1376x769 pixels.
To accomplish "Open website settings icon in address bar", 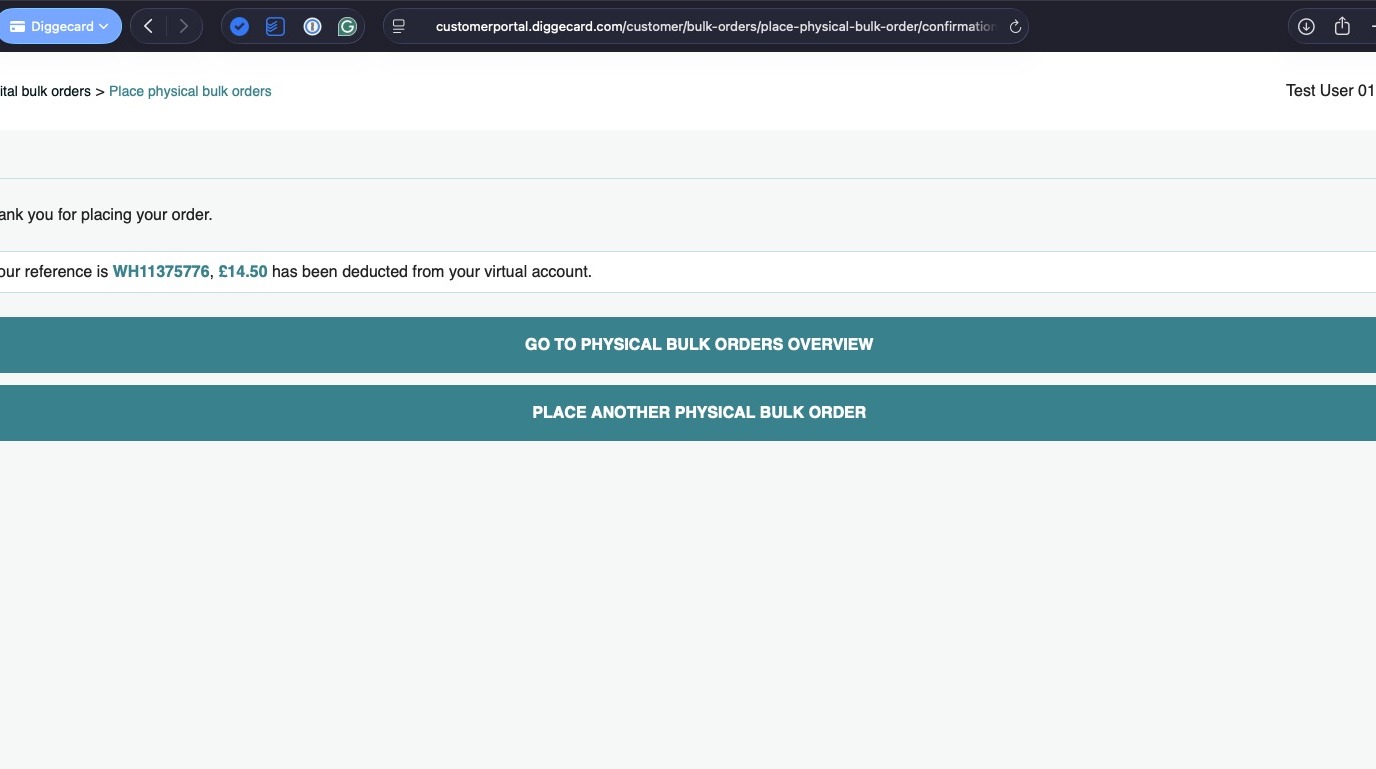I will [x=399, y=27].
